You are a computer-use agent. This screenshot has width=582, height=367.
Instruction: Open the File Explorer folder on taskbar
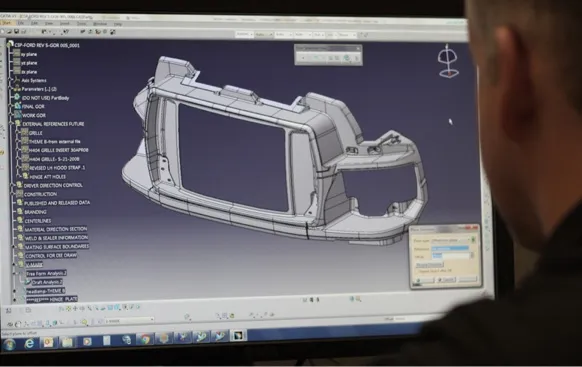click(x=67, y=342)
